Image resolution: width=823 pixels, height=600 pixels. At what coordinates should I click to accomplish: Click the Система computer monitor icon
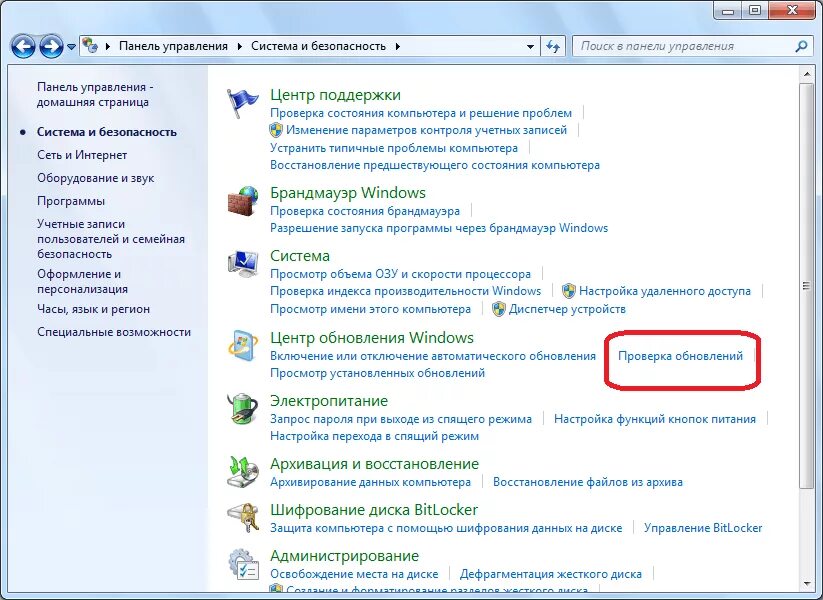[242, 264]
